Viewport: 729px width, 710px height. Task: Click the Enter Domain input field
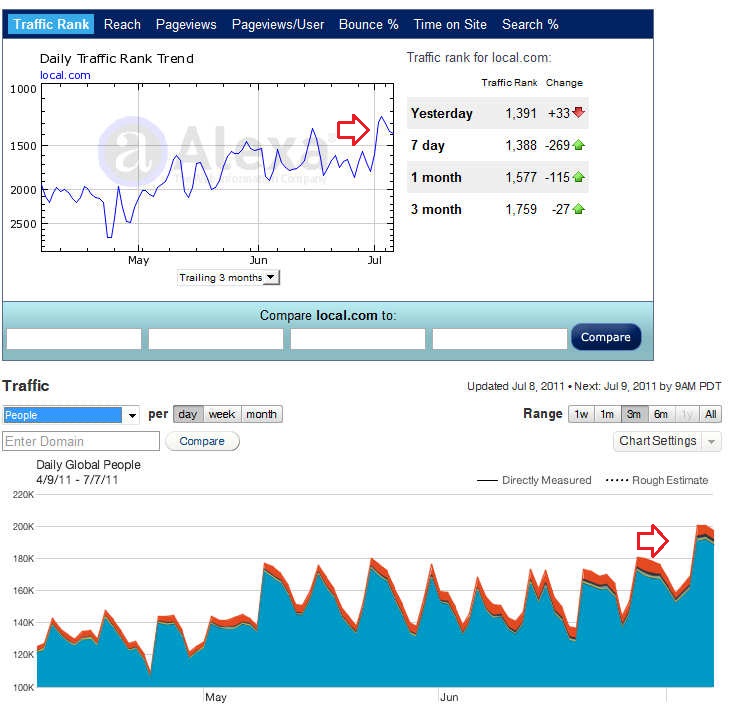click(x=81, y=441)
